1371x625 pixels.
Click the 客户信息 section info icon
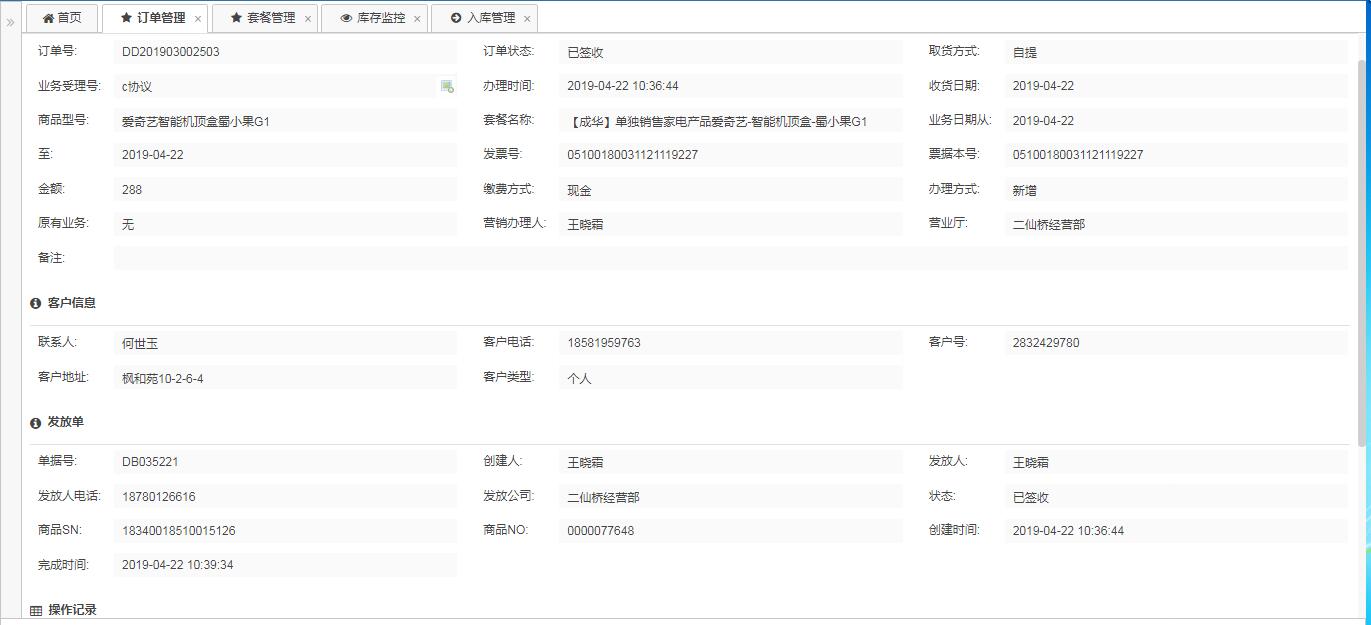tap(36, 303)
